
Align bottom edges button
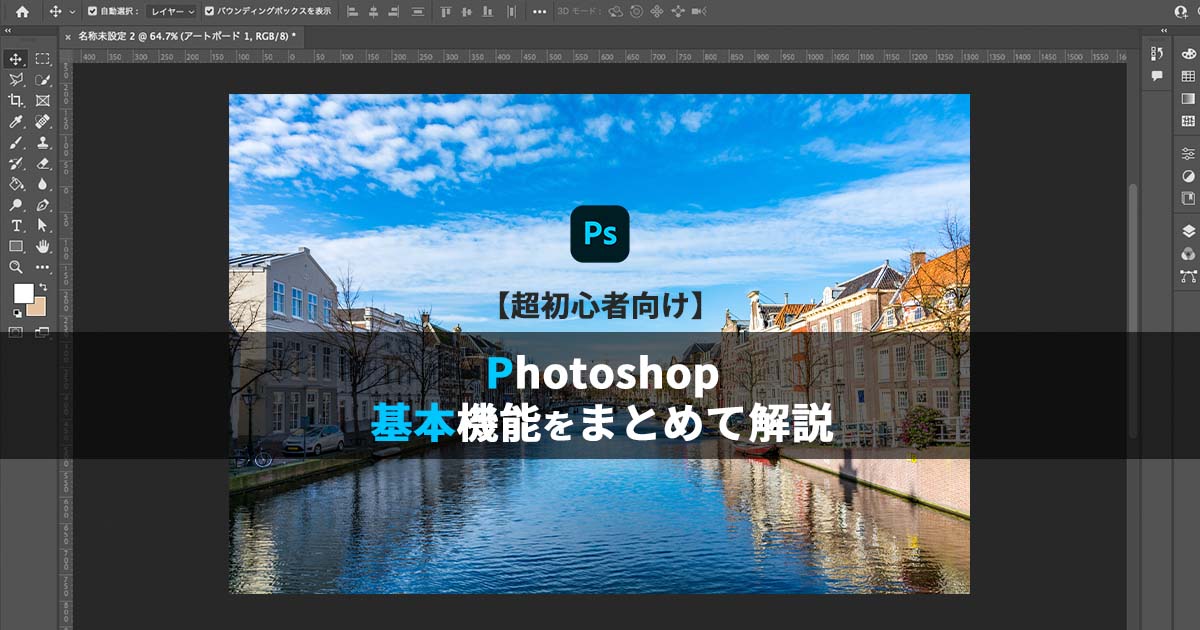pyautogui.click(x=489, y=11)
